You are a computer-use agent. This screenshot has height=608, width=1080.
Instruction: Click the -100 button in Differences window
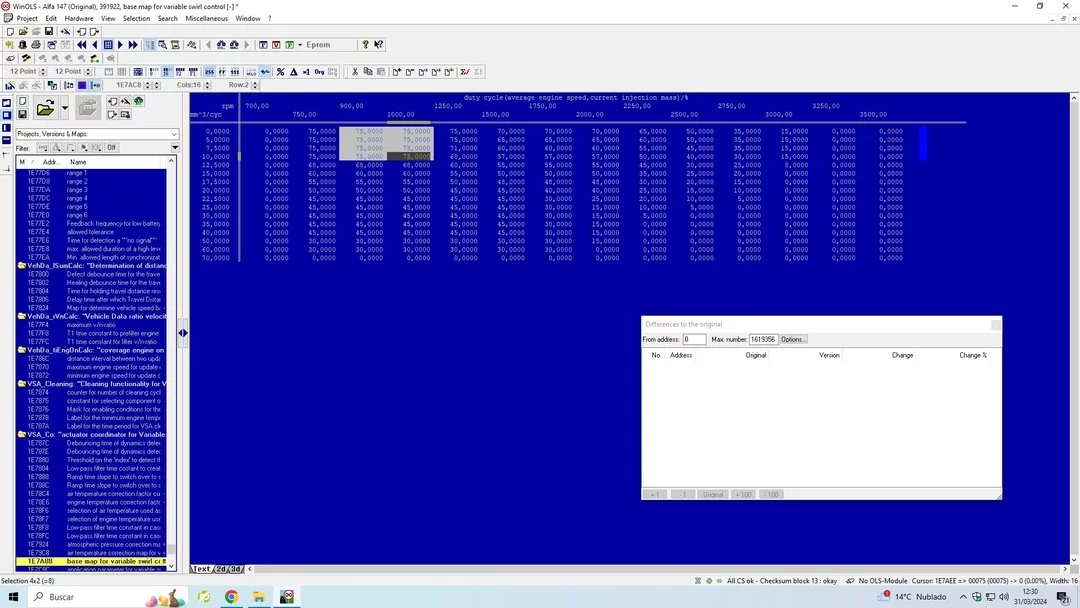771,494
